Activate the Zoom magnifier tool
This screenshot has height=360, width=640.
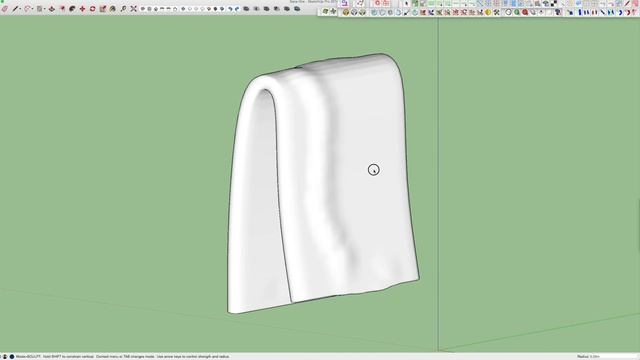click(123, 9)
